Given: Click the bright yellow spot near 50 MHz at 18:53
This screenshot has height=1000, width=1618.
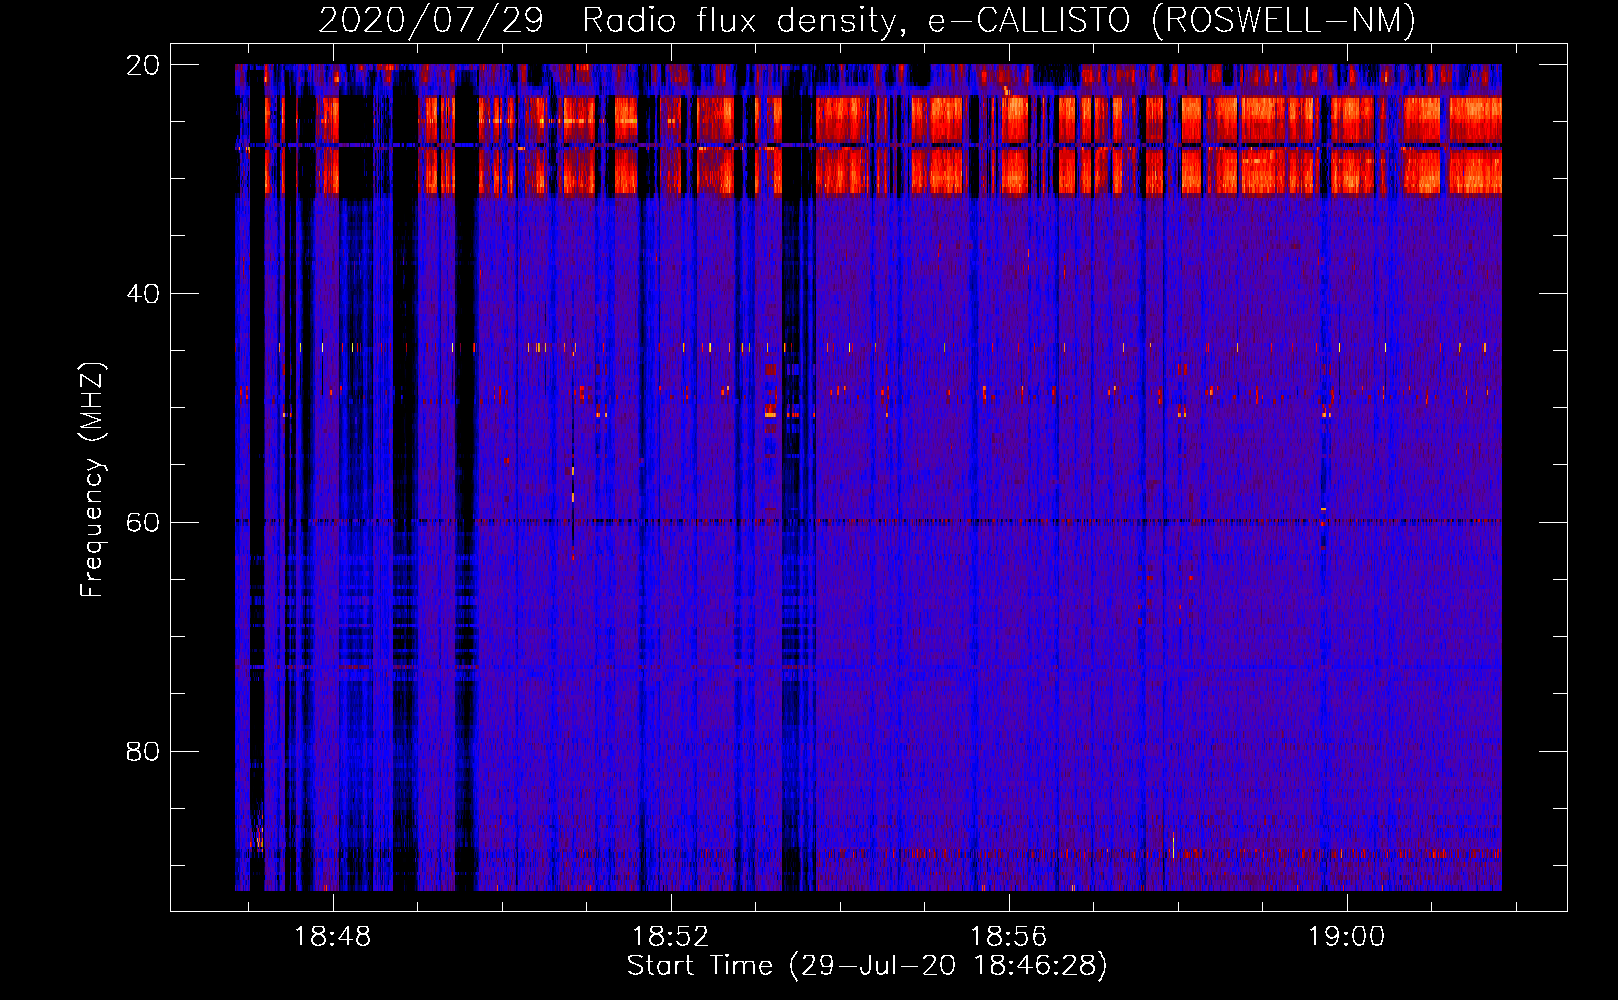Looking at the screenshot, I should coord(770,411).
